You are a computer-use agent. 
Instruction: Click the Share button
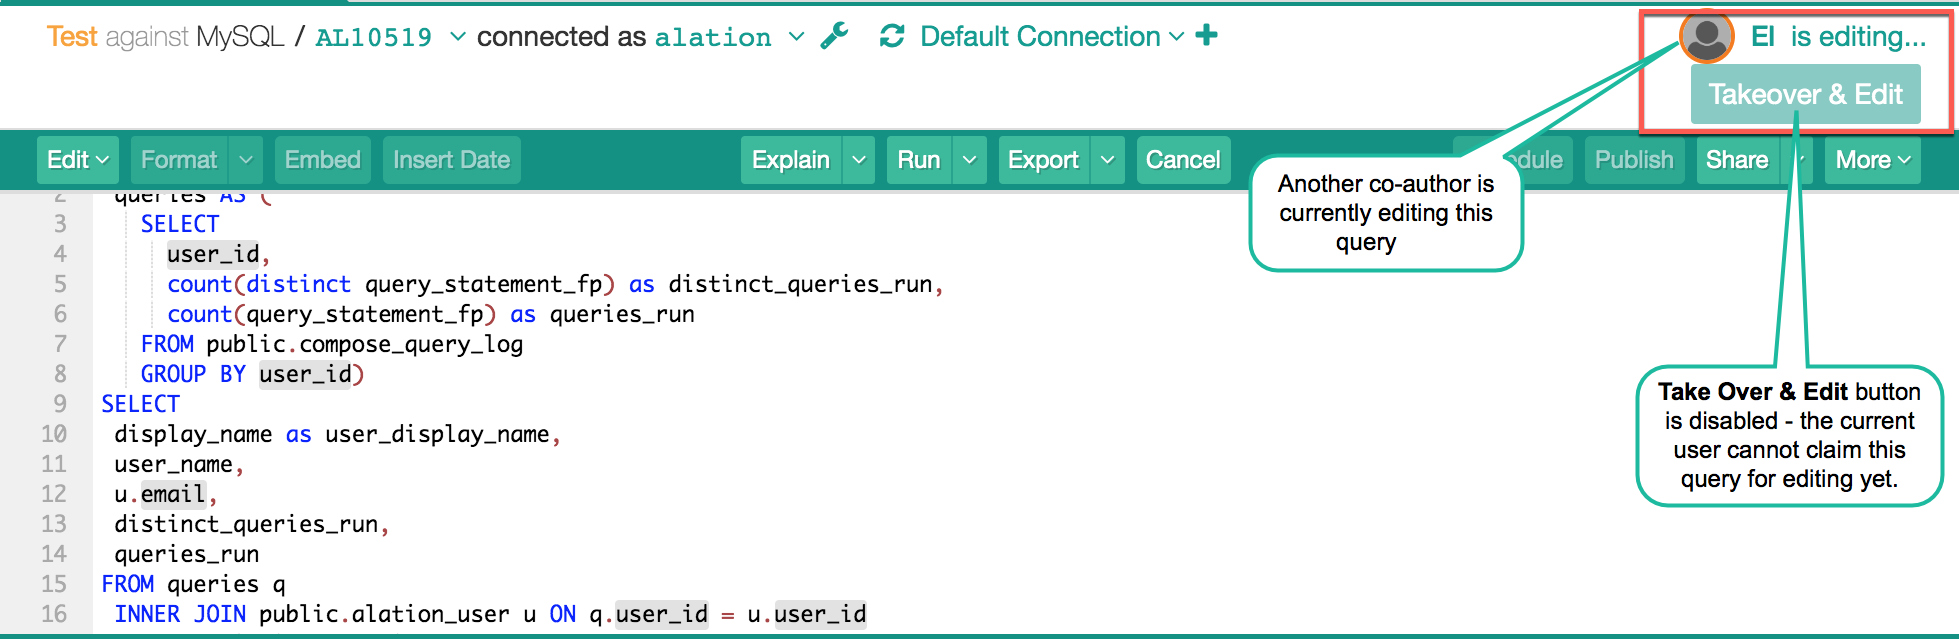click(x=1737, y=160)
